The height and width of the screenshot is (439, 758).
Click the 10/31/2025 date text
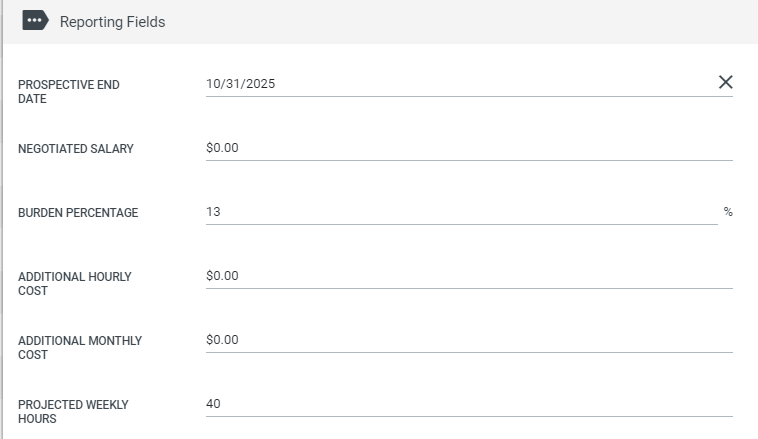tap(241, 84)
